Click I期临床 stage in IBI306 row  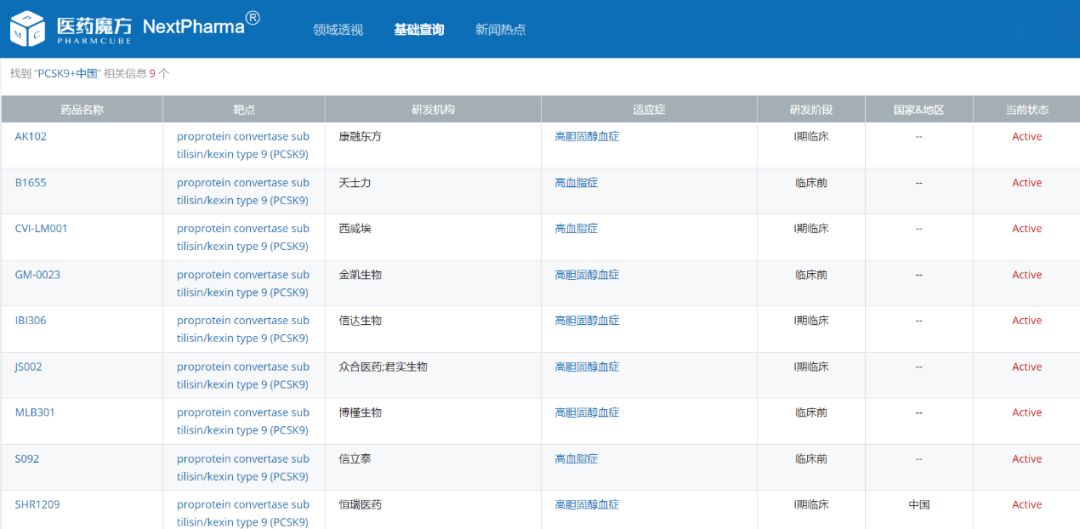pyautogui.click(x=811, y=320)
